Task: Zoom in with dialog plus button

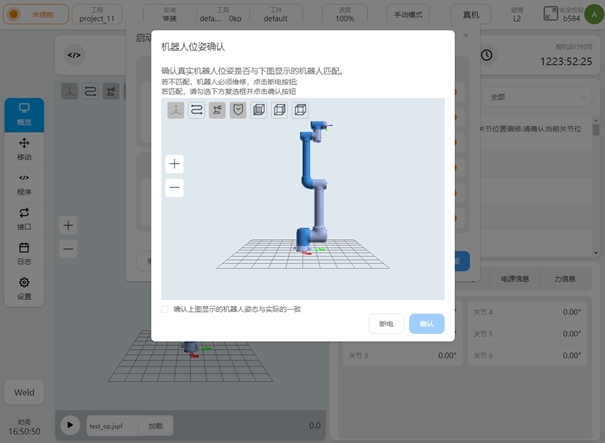Action: pos(175,164)
